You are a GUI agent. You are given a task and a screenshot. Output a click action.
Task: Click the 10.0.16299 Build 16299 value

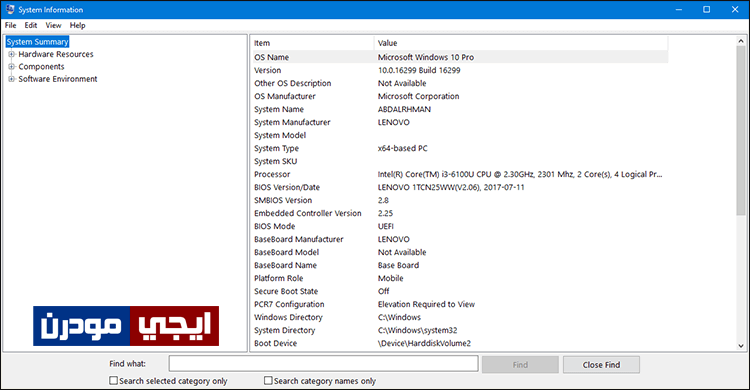[x=419, y=70]
